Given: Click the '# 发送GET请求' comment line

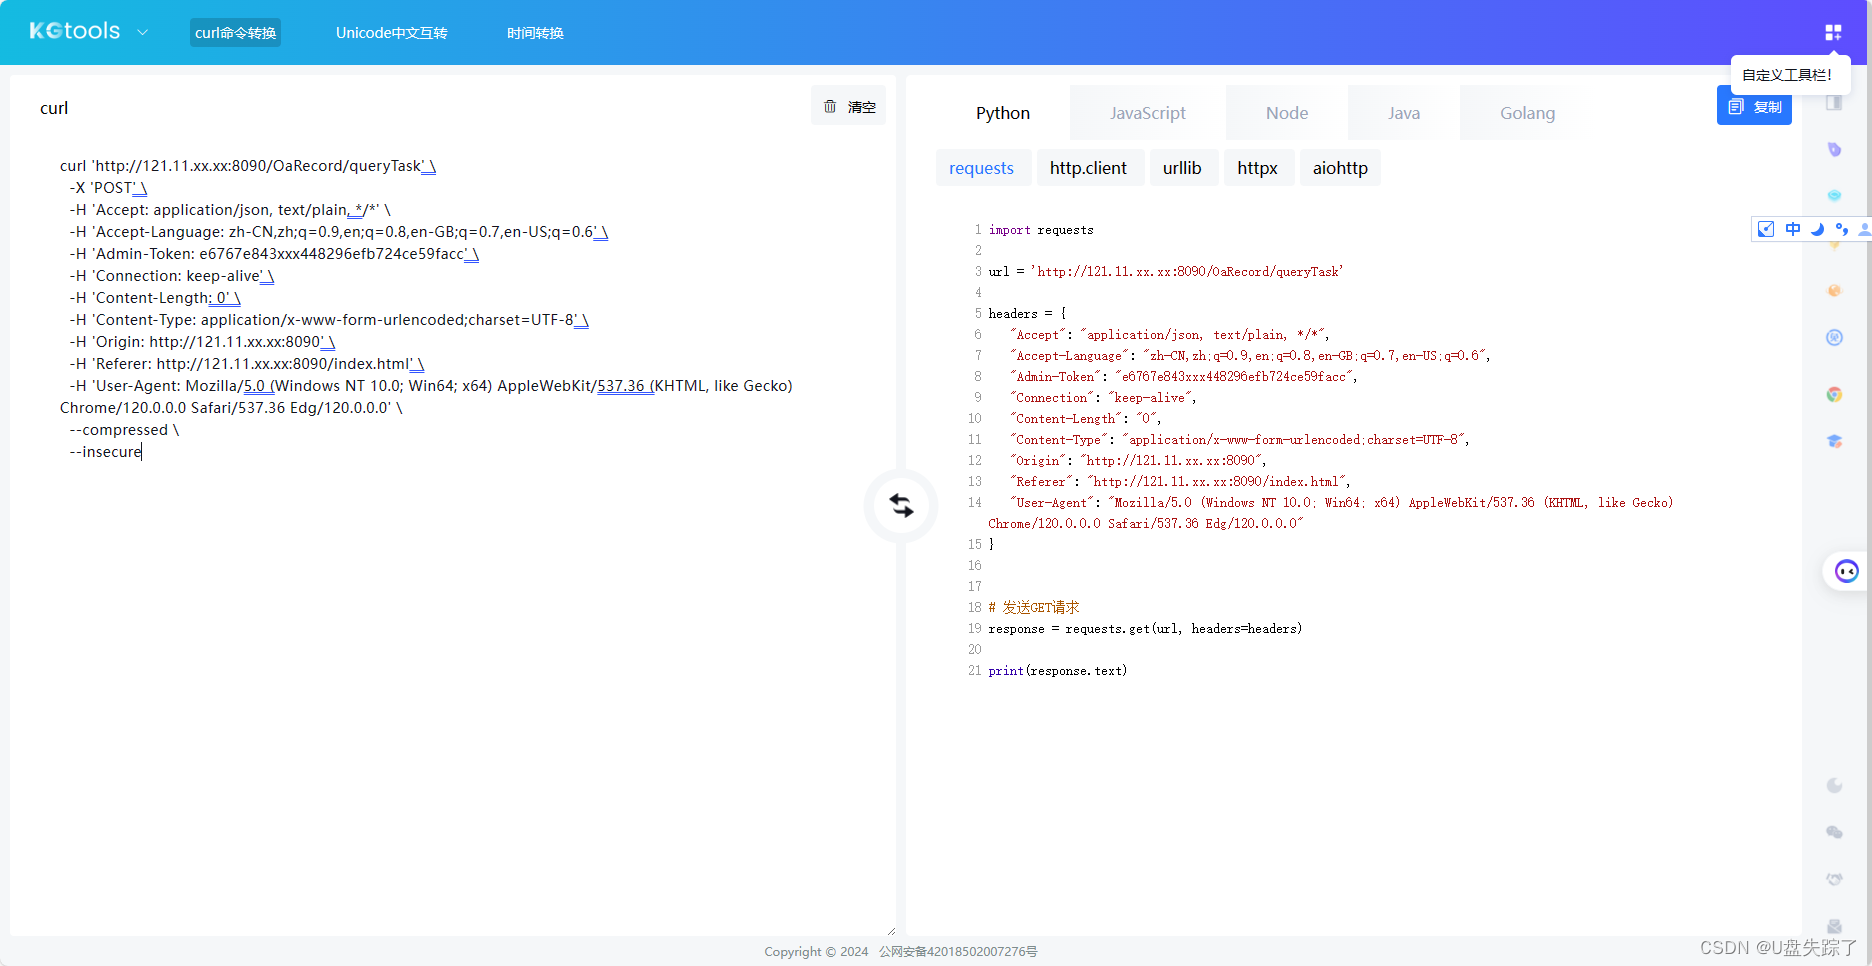Looking at the screenshot, I should [1034, 608].
